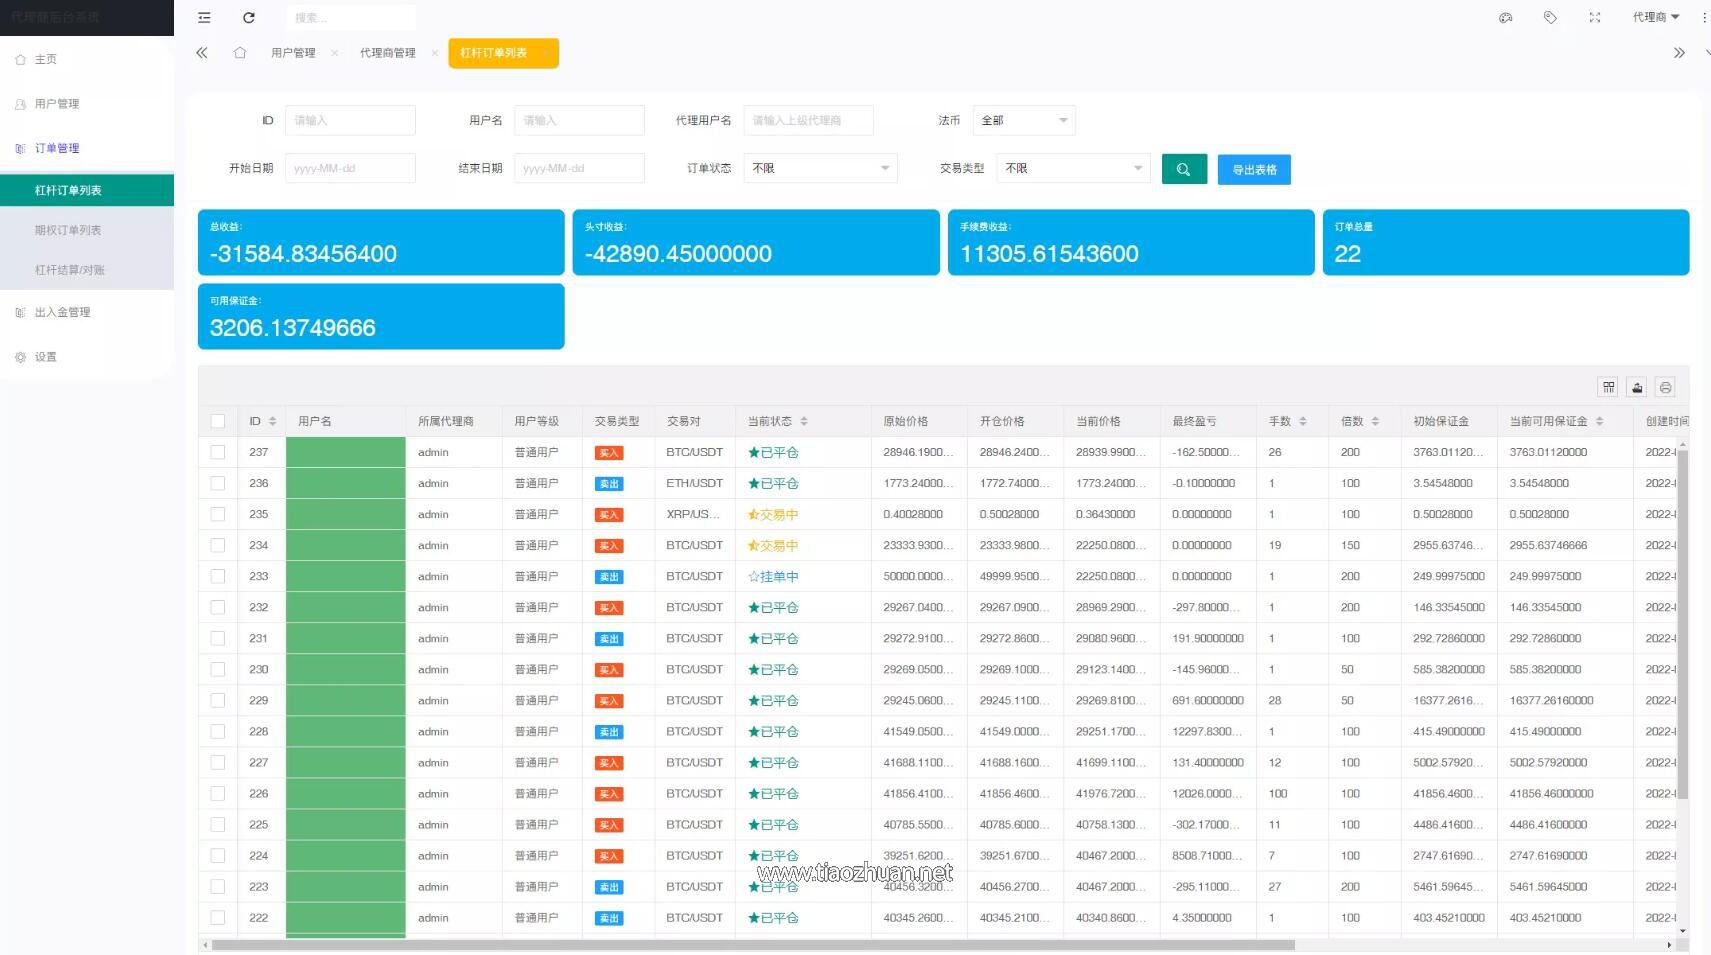Open the tag notes icon in header
Image resolution: width=1711 pixels, height=955 pixels.
pyautogui.click(x=1550, y=17)
